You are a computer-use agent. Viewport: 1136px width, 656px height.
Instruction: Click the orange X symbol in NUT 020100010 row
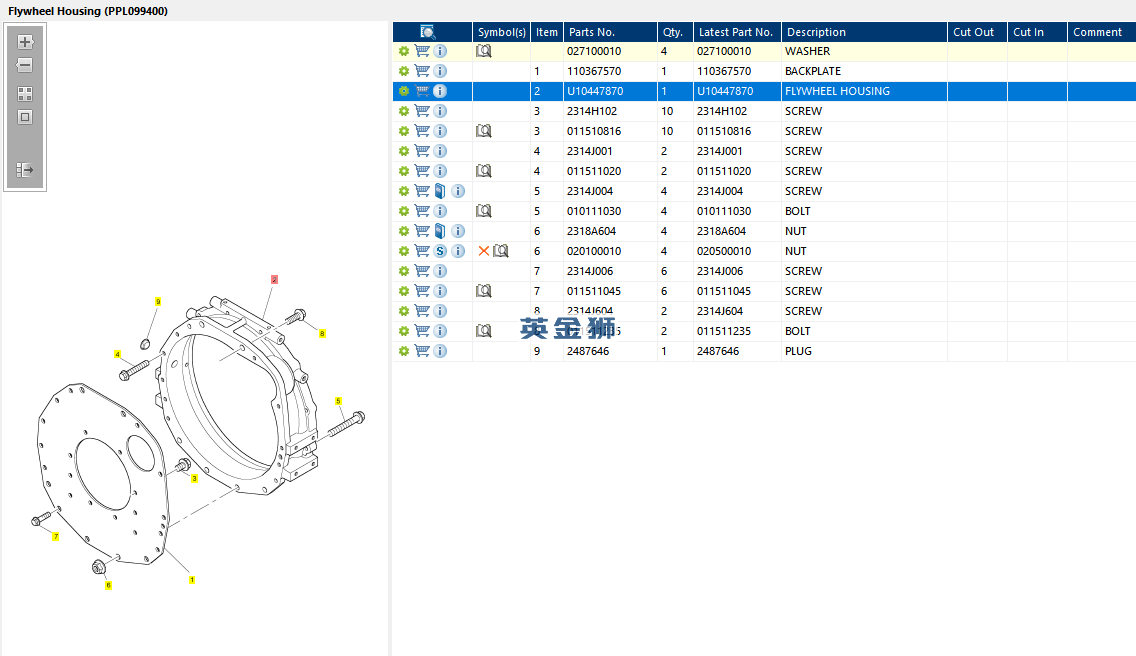(x=484, y=252)
